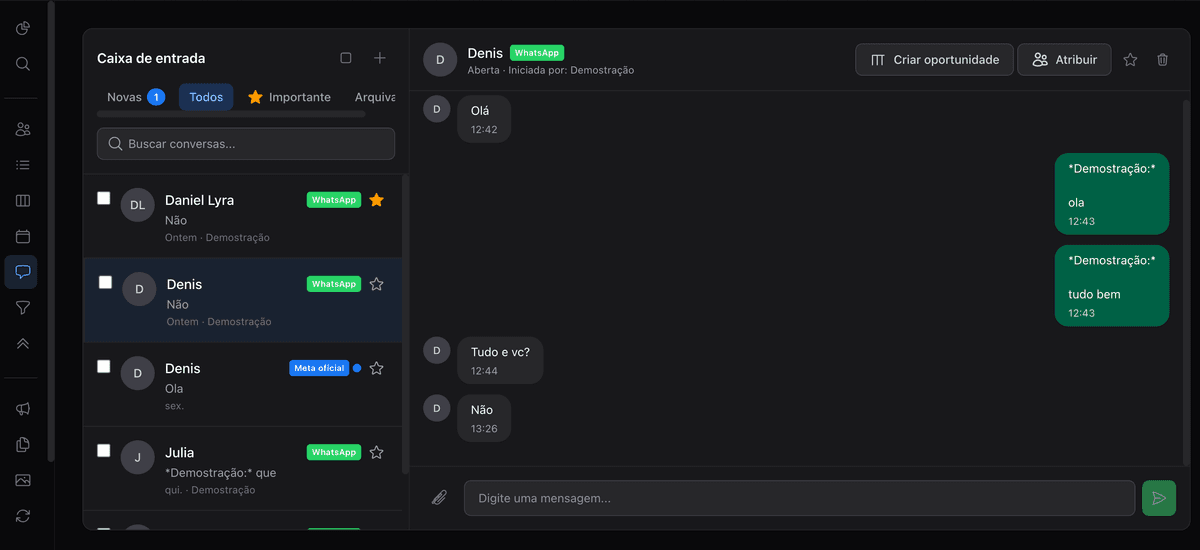Image resolution: width=1200 pixels, height=550 pixels.
Task: Click the Buscar conversas search field
Action: pyautogui.click(x=246, y=144)
